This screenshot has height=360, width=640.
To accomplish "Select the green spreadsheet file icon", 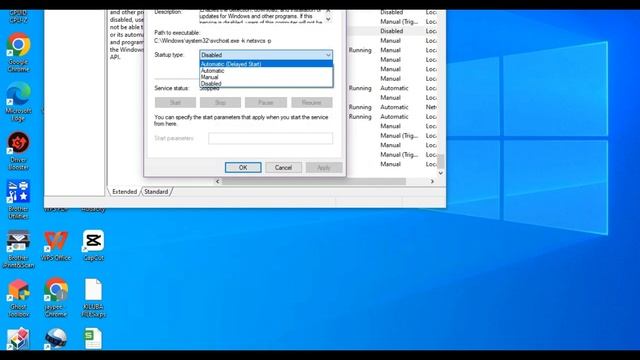I will tap(93, 339).
